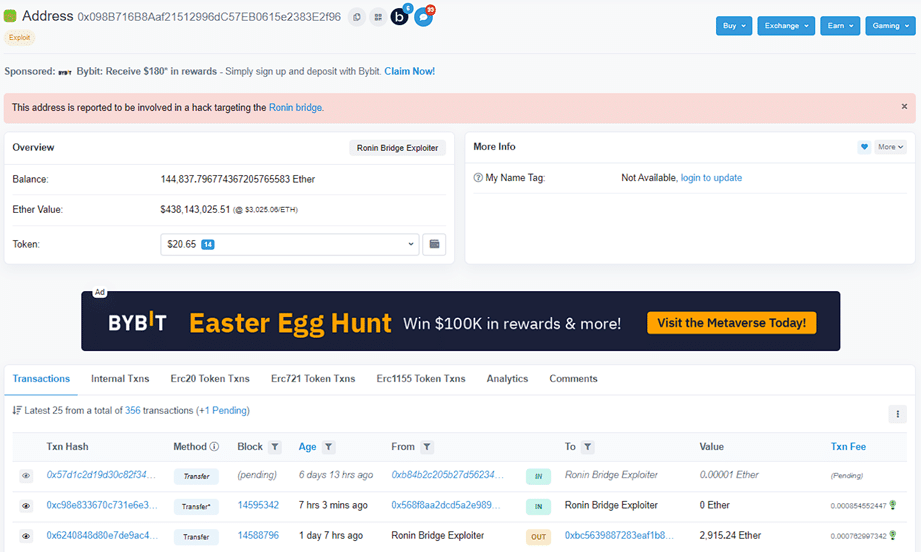Preview transaction 0x6240848d80e via eye icon
Viewport: 921px width, 552px height.
click(x=26, y=536)
